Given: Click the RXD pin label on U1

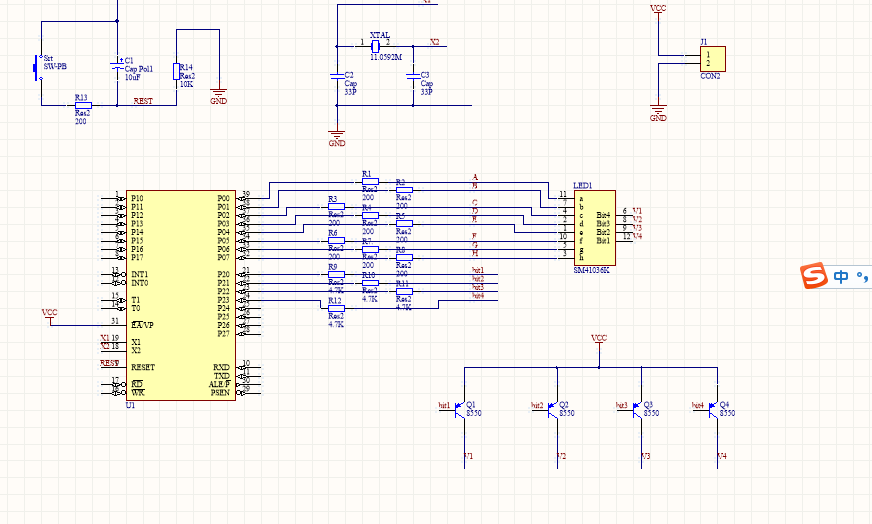Looking at the screenshot, I should click(x=221, y=367).
